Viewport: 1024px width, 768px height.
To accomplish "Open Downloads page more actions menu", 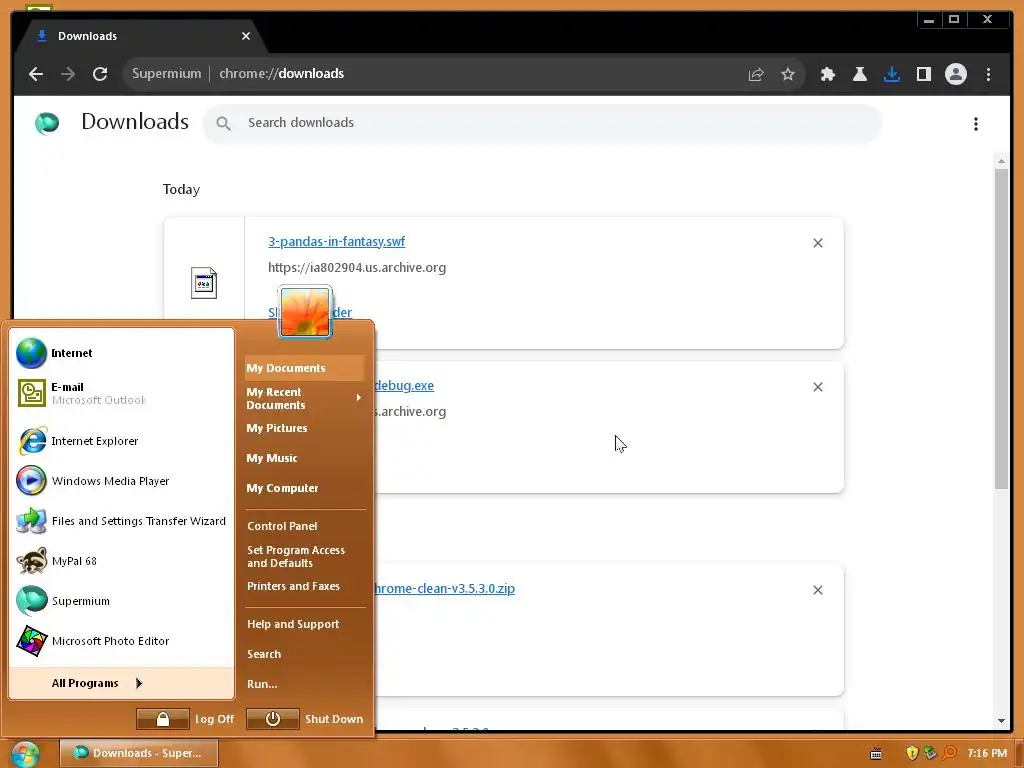I will click(x=976, y=123).
